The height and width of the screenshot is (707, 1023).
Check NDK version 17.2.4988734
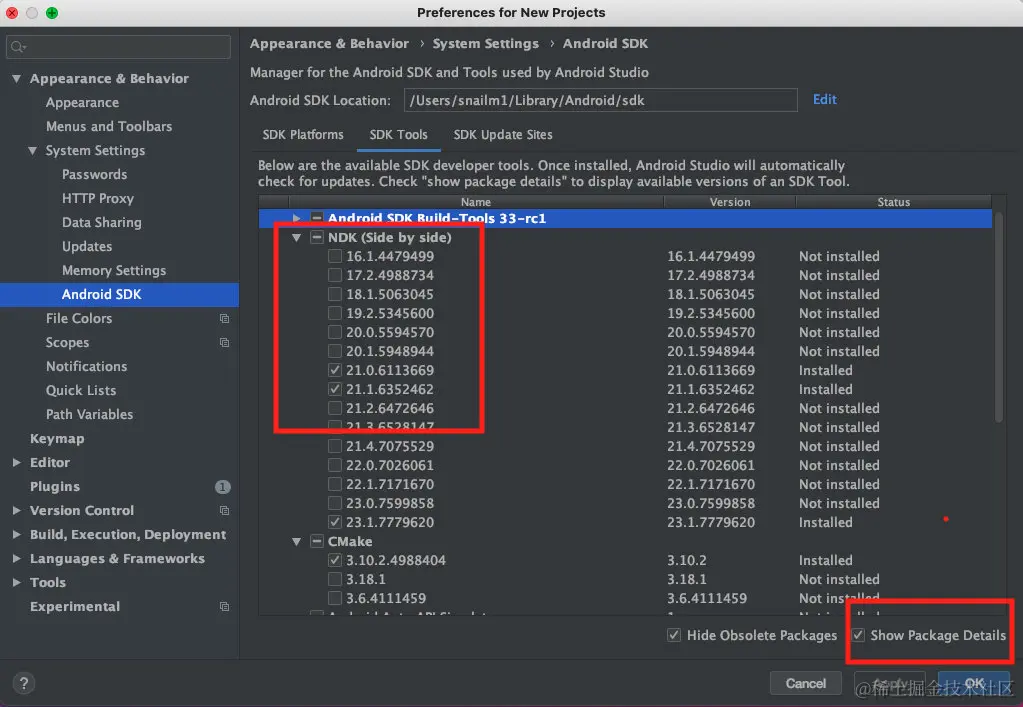point(335,275)
